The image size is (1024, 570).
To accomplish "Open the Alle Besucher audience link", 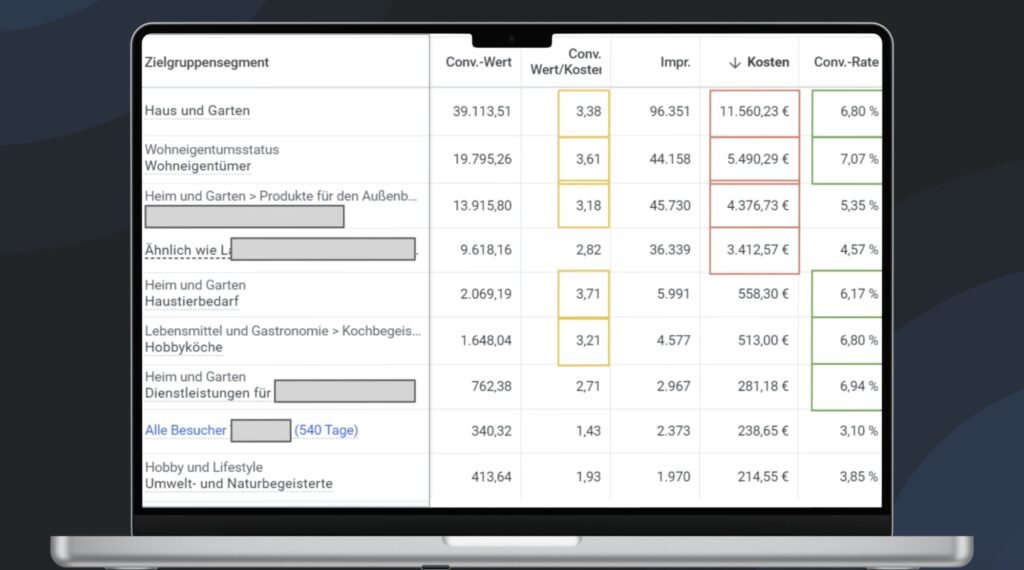I will click(185, 430).
